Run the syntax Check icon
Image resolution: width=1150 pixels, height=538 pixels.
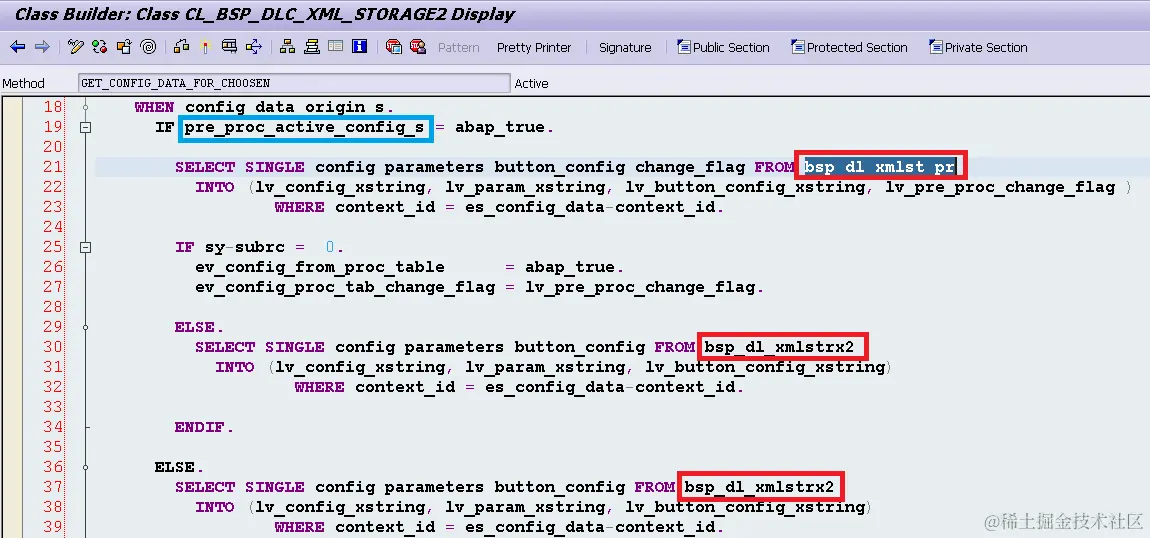click(181, 47)
